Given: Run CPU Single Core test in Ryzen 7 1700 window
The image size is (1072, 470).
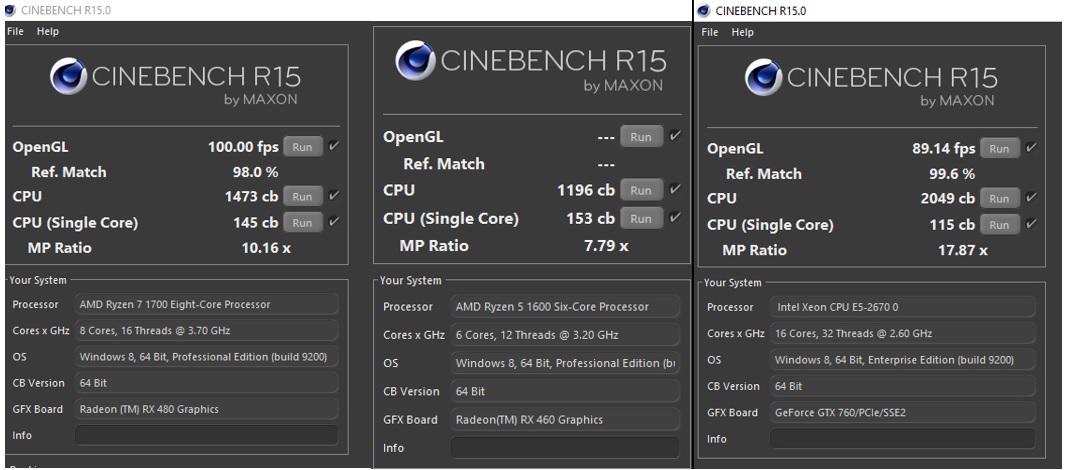Looking at the screenshot, I should coord(302,222).
